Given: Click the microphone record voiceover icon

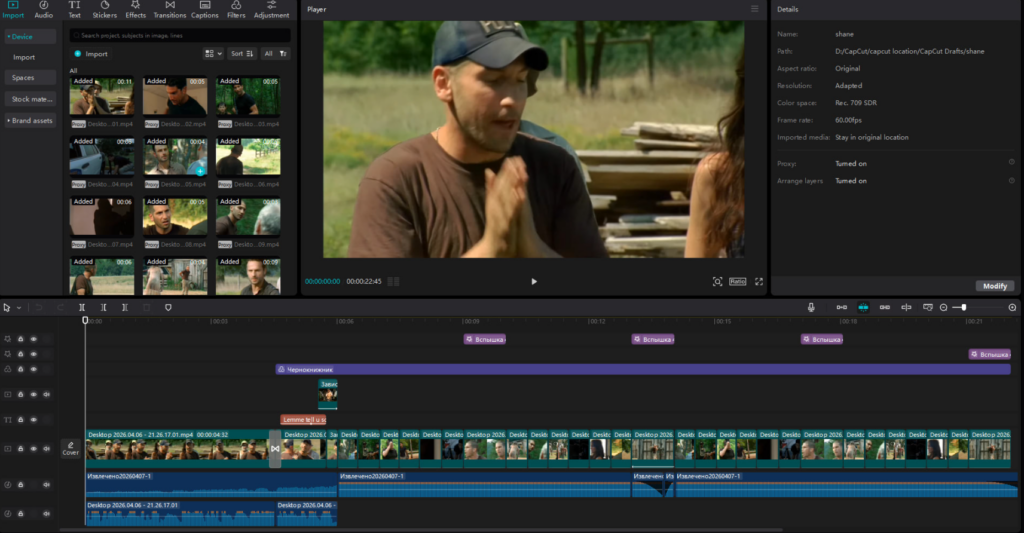Looking at the screenshot, I should [811, 308].
